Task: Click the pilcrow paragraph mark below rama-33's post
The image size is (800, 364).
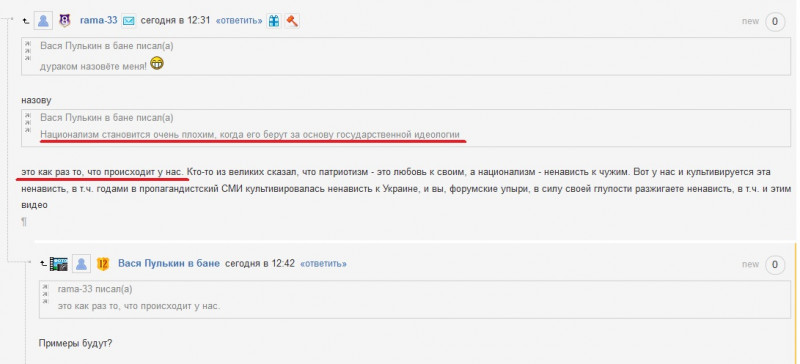Action: click(x=24, y=222)
